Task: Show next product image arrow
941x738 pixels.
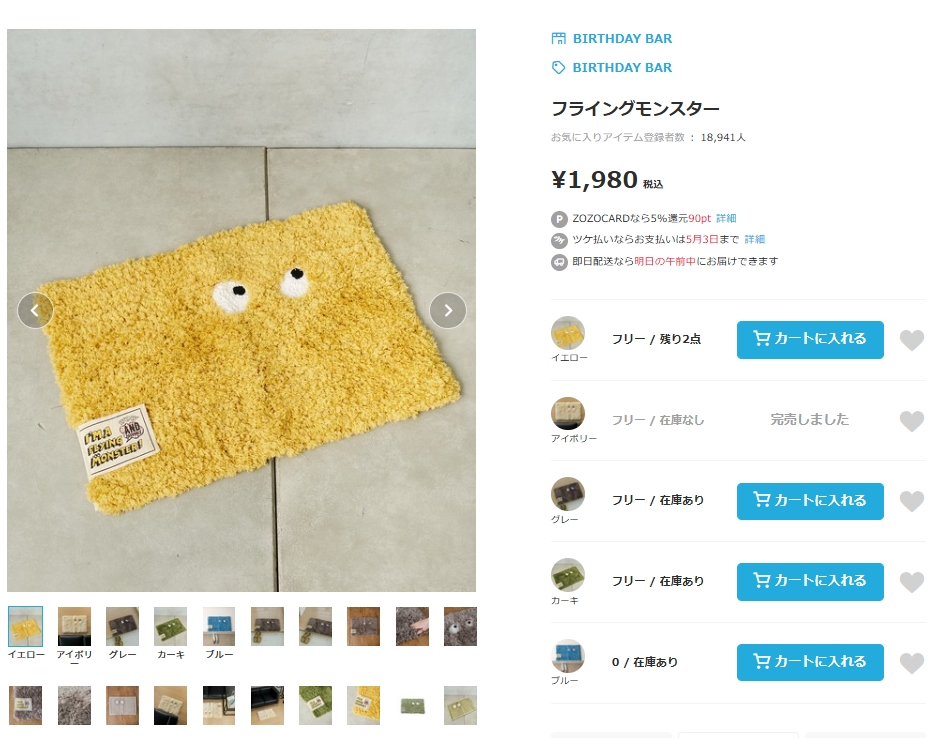Action: point(448,310)
